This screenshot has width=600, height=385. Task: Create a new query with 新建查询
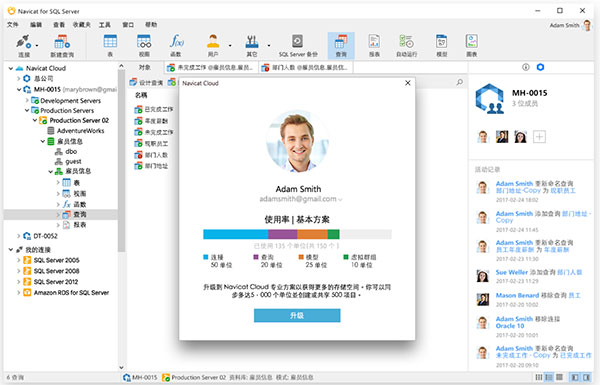click(x=62, y=46)
